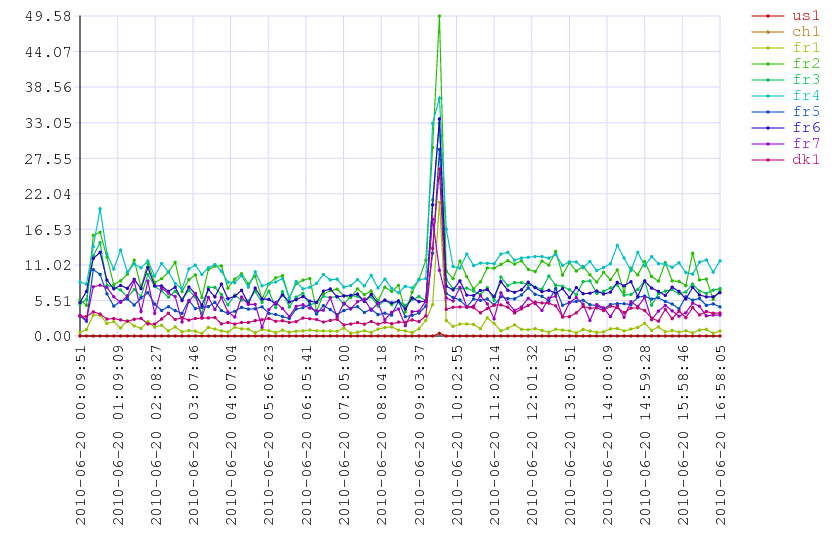
Task: Select the ch1 legend label
Action: coord(805,32)
